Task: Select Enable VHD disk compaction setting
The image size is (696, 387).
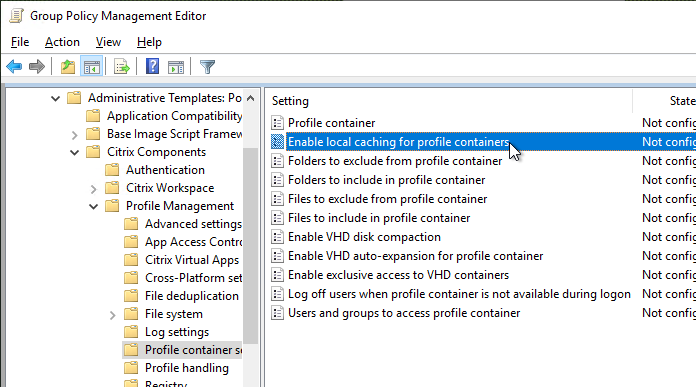Action: click(364, 237)
